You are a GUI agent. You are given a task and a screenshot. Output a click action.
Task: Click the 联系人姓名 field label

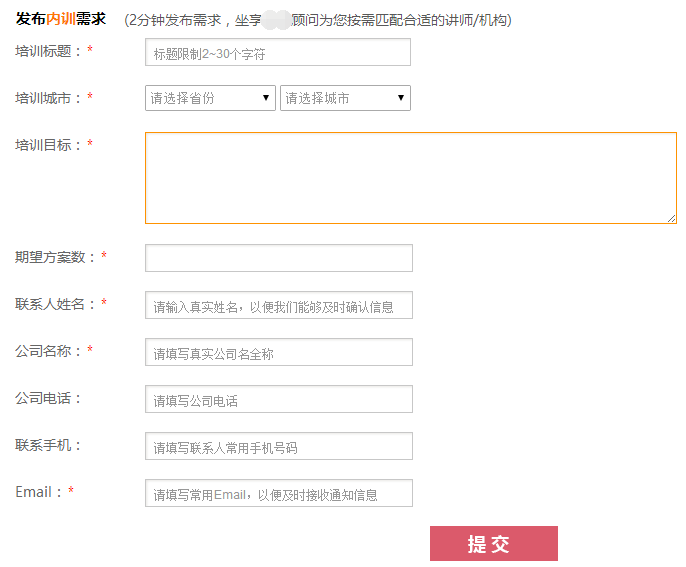pyautogui.click(x=55, y=304)
